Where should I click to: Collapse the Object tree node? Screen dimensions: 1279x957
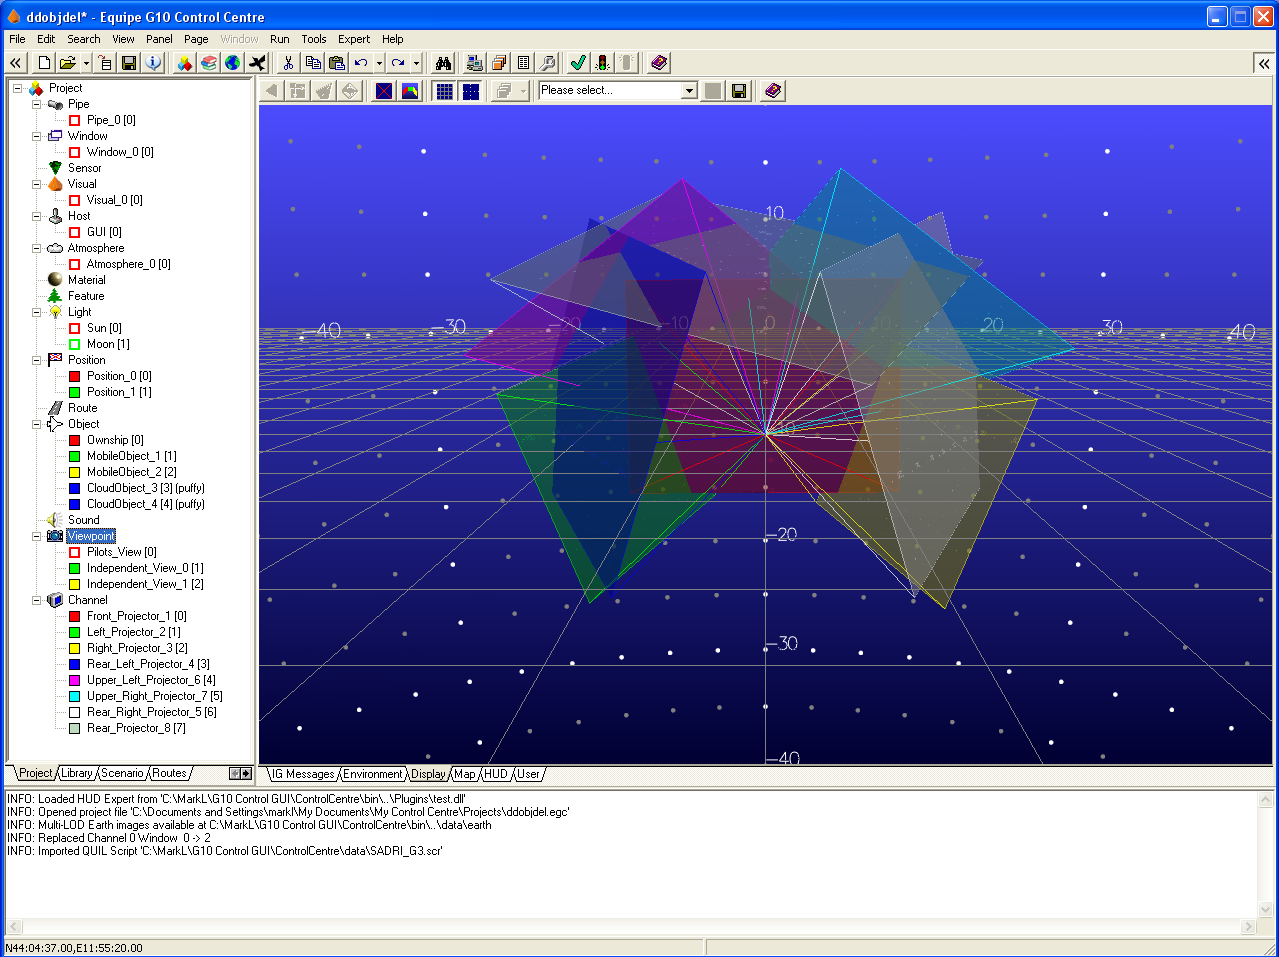coord(37,424)
